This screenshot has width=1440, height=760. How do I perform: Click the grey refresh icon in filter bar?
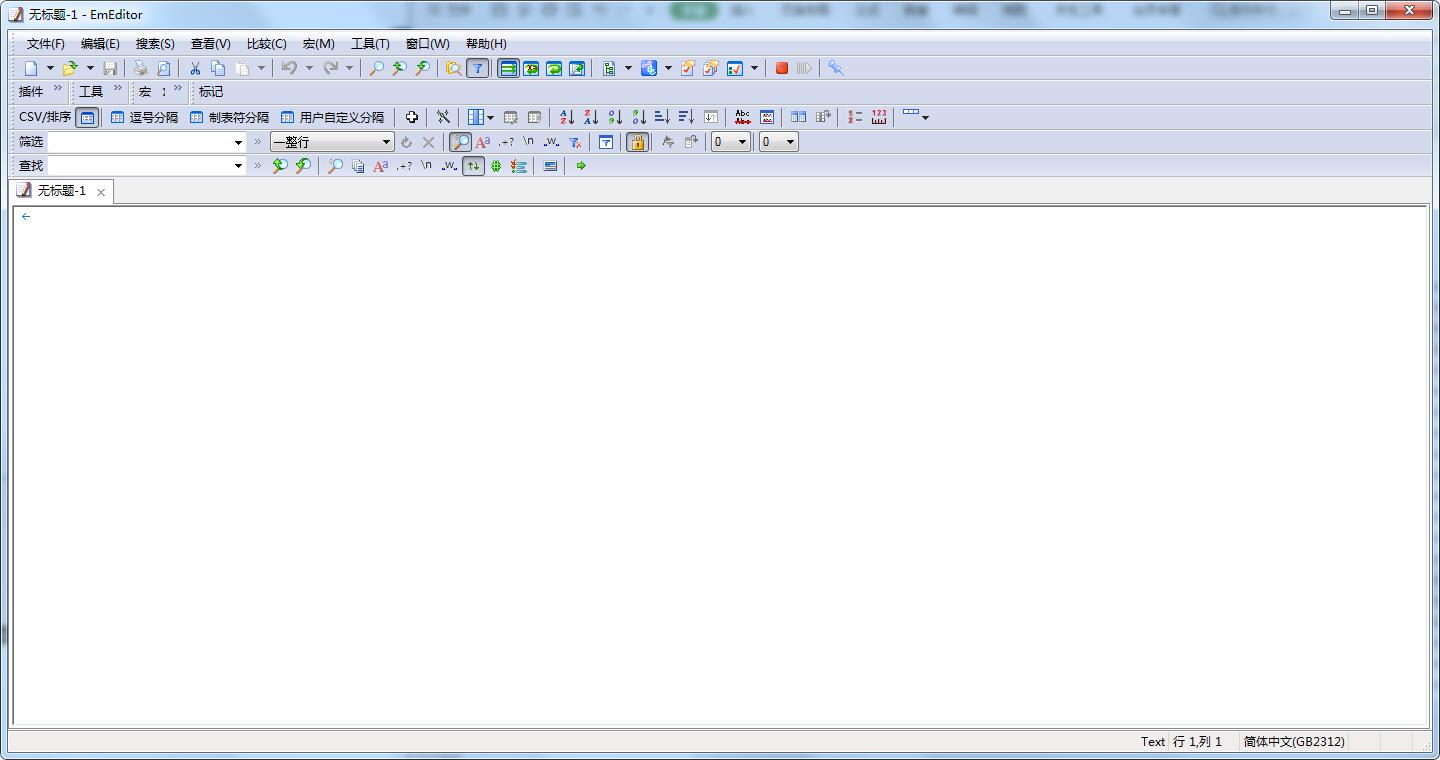click(406, 142)
